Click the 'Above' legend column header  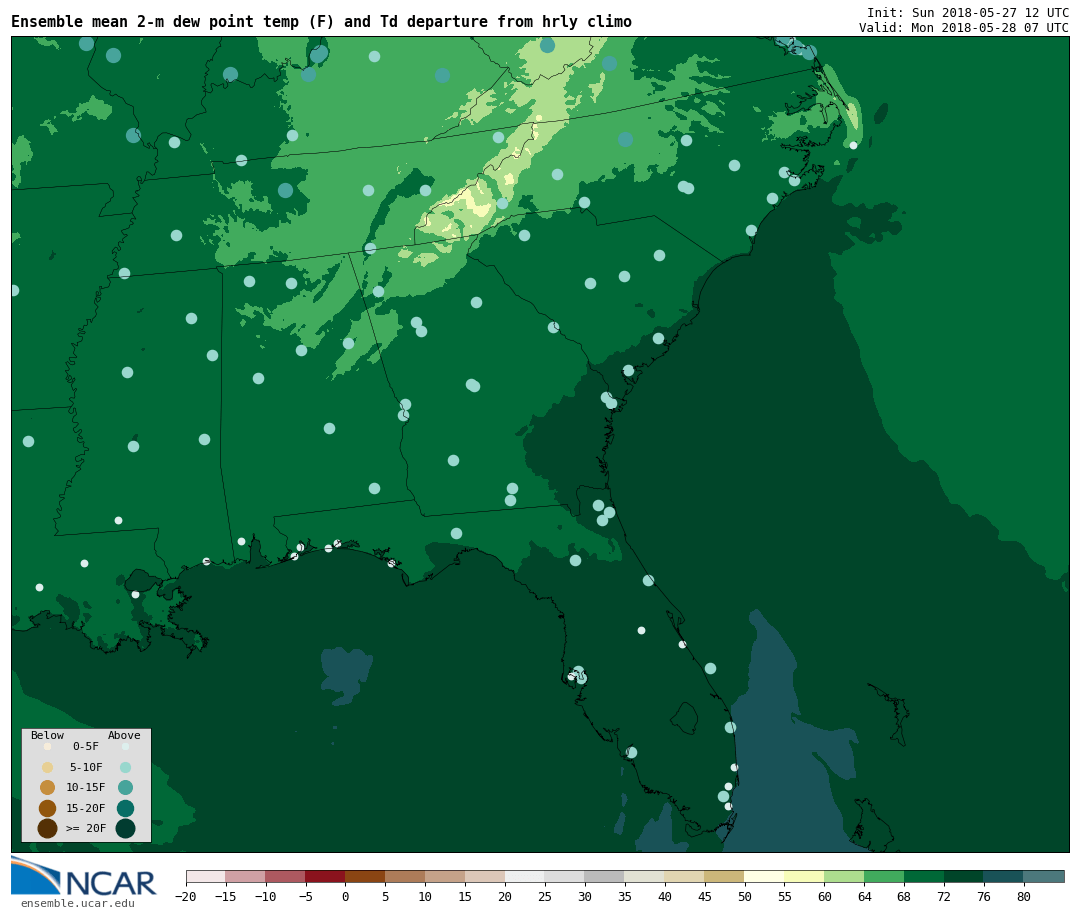pos(124,735)
